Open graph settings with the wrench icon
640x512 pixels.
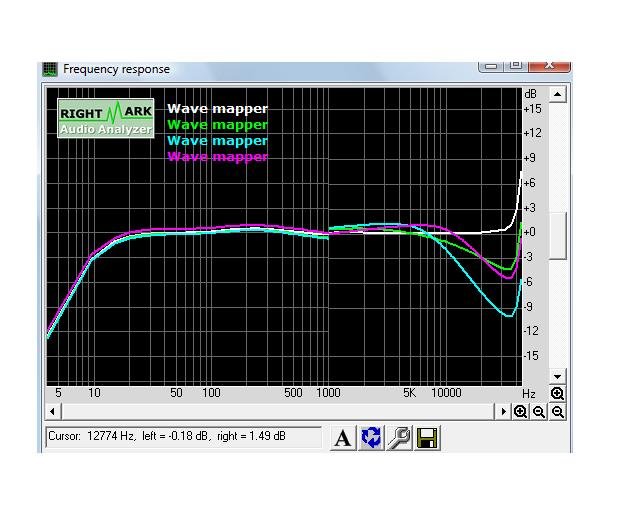coord(399,438)
